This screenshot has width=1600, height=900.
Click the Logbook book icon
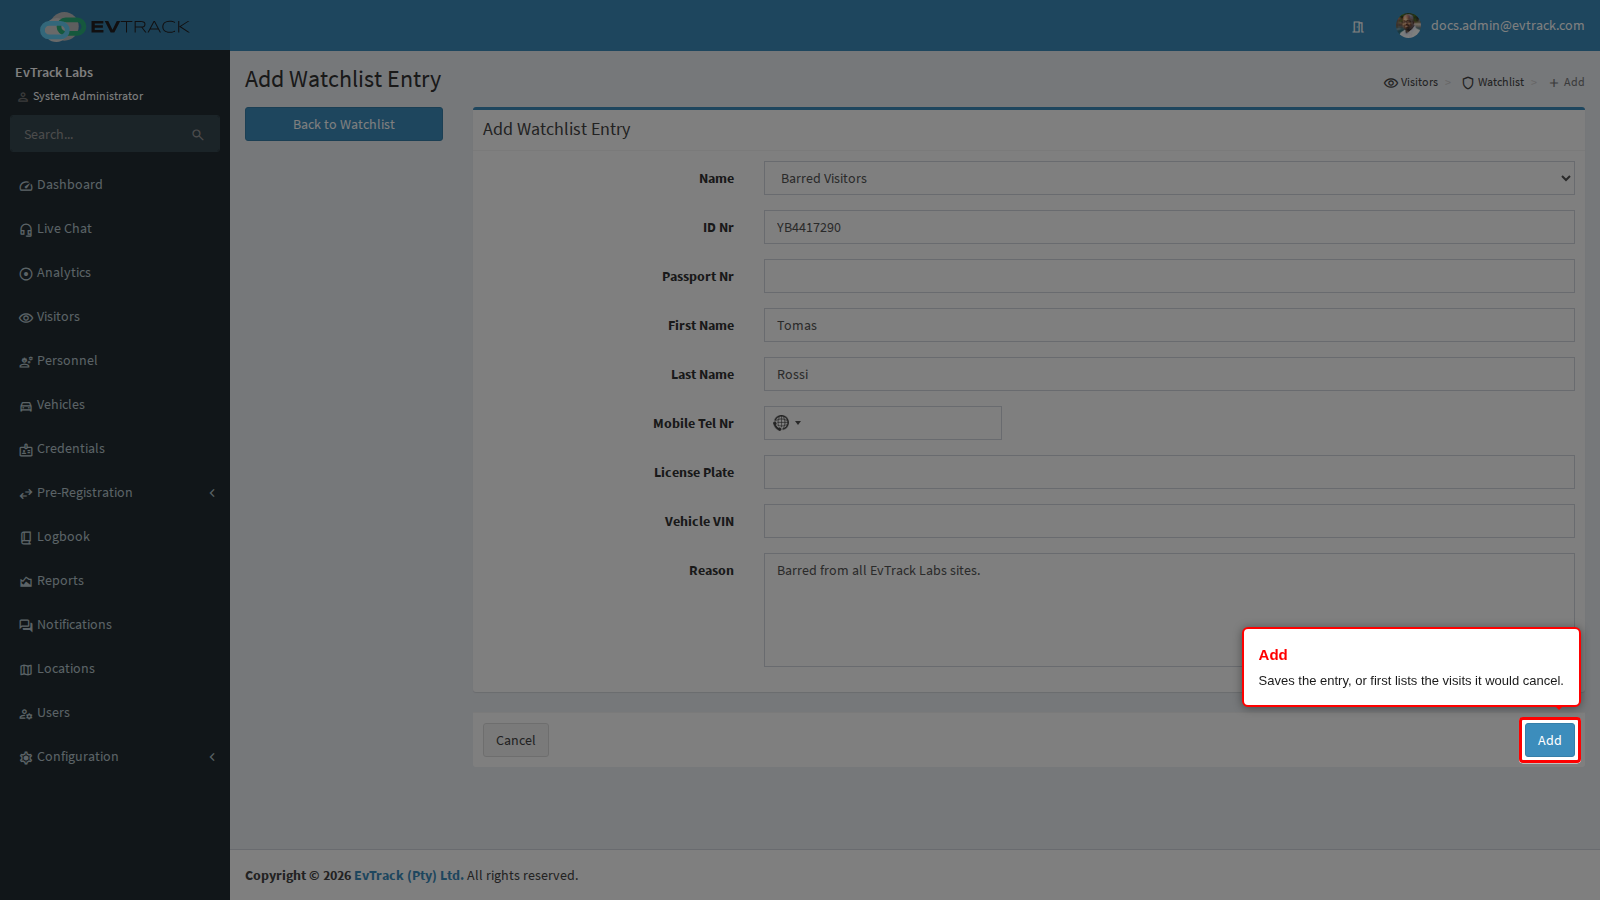click(26, 538)
